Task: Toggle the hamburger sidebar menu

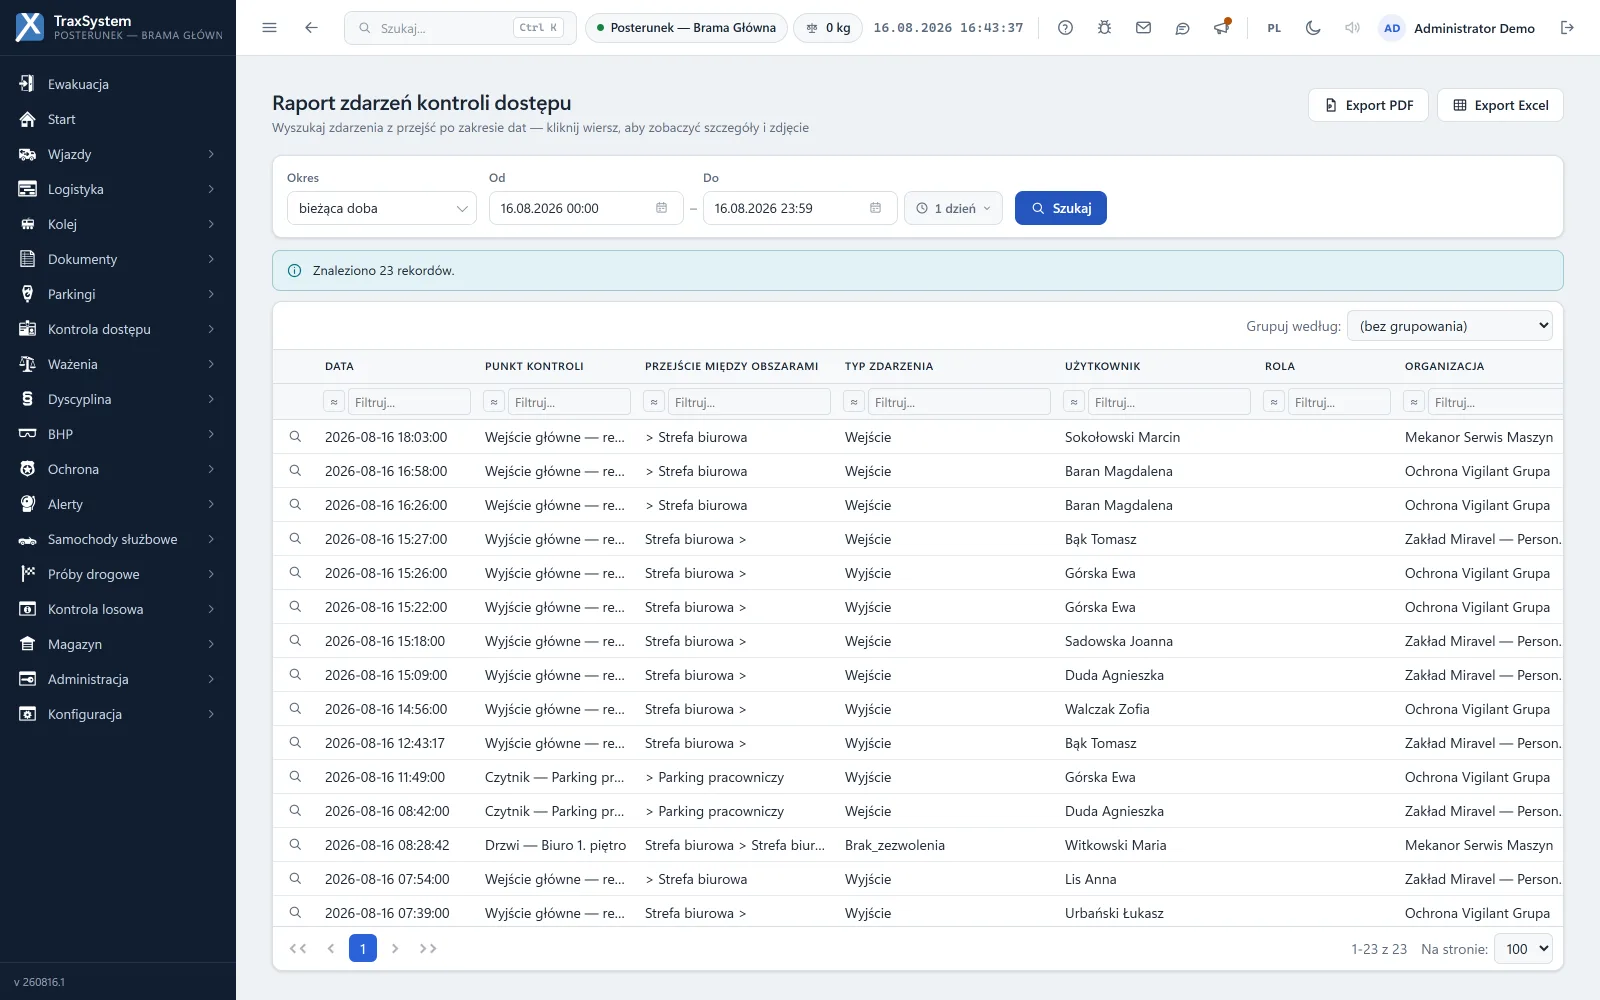Action: [x=269, y=28]
